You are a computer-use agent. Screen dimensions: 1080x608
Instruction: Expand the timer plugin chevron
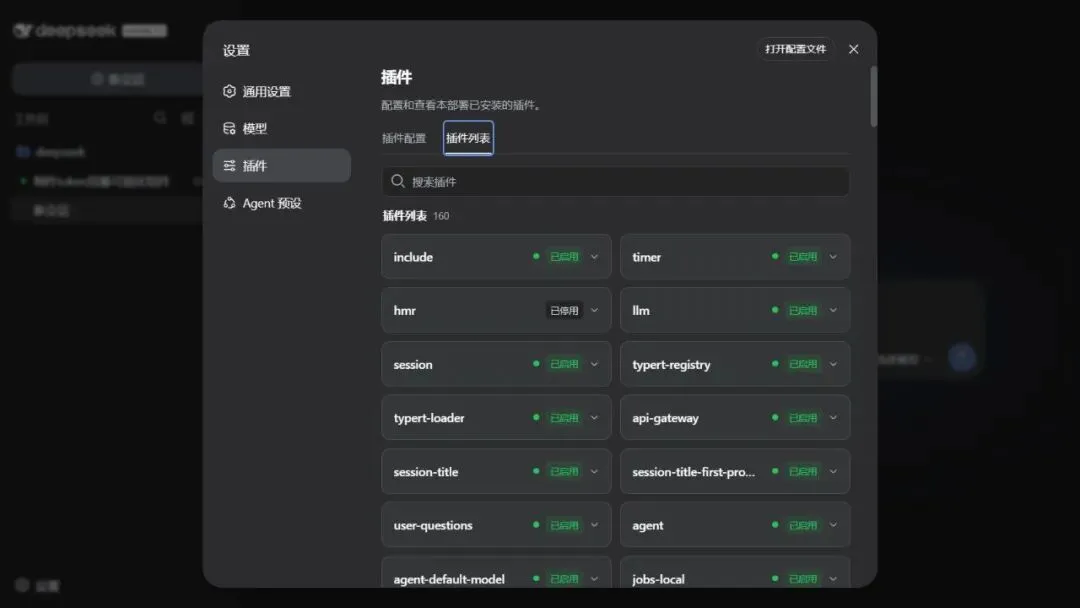click(x=833, y=257)
